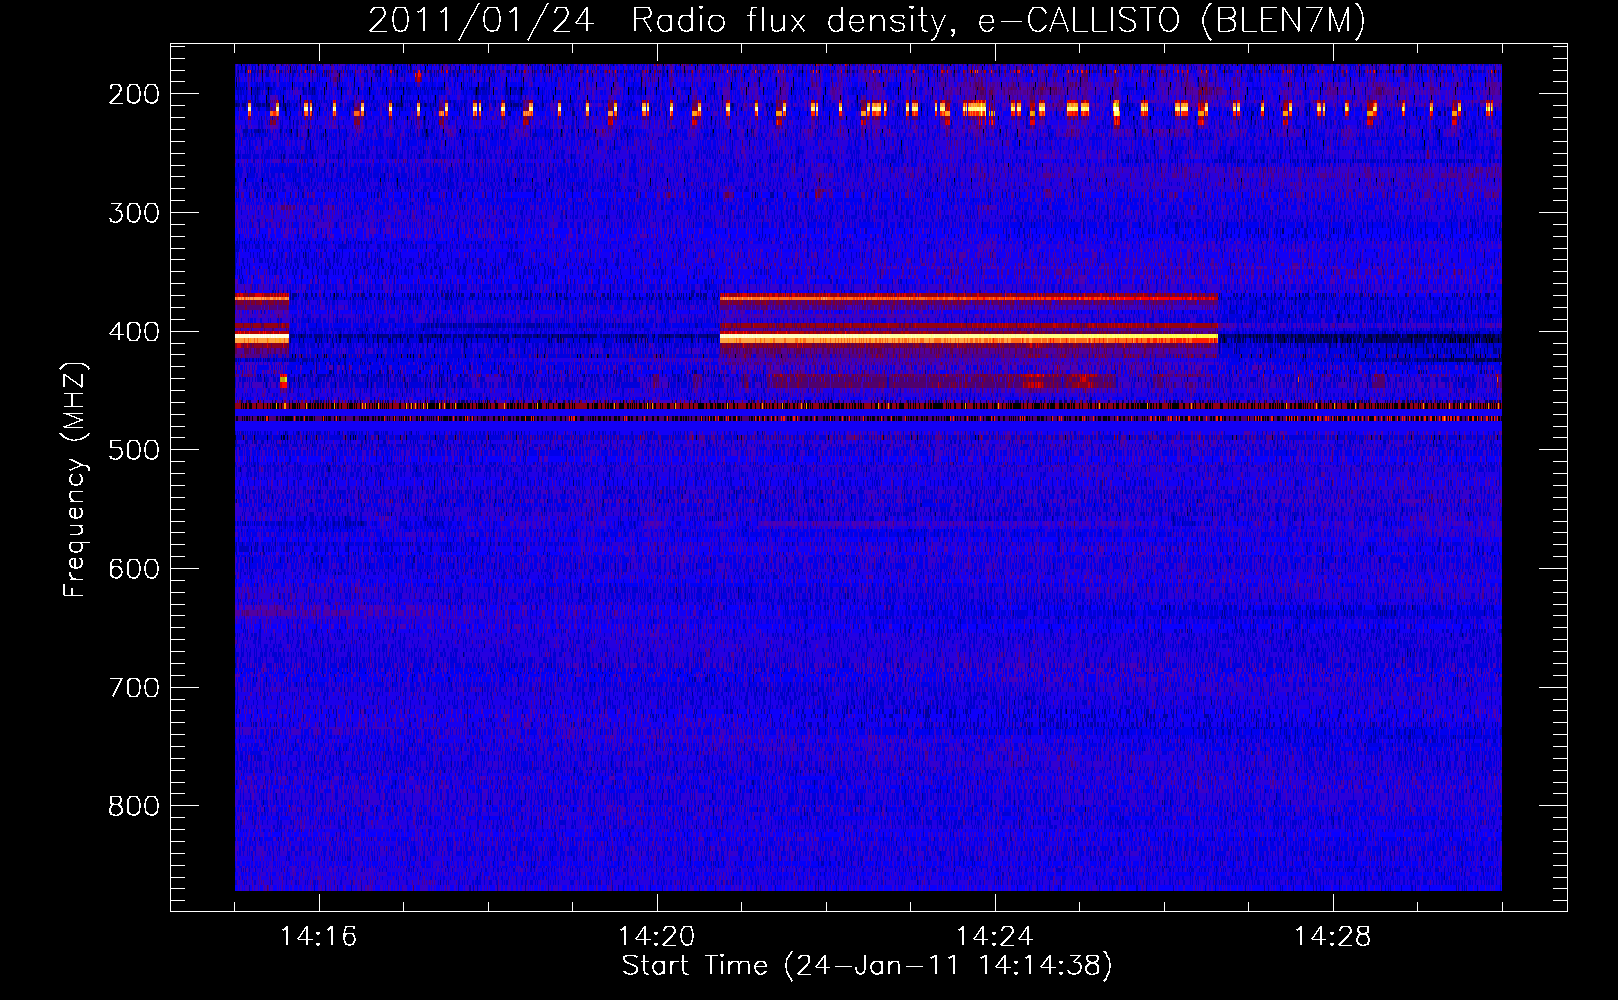1618x1000 pixels.
Task: Select the Frequency (MHZ) axis label
Action: [75, 479]
